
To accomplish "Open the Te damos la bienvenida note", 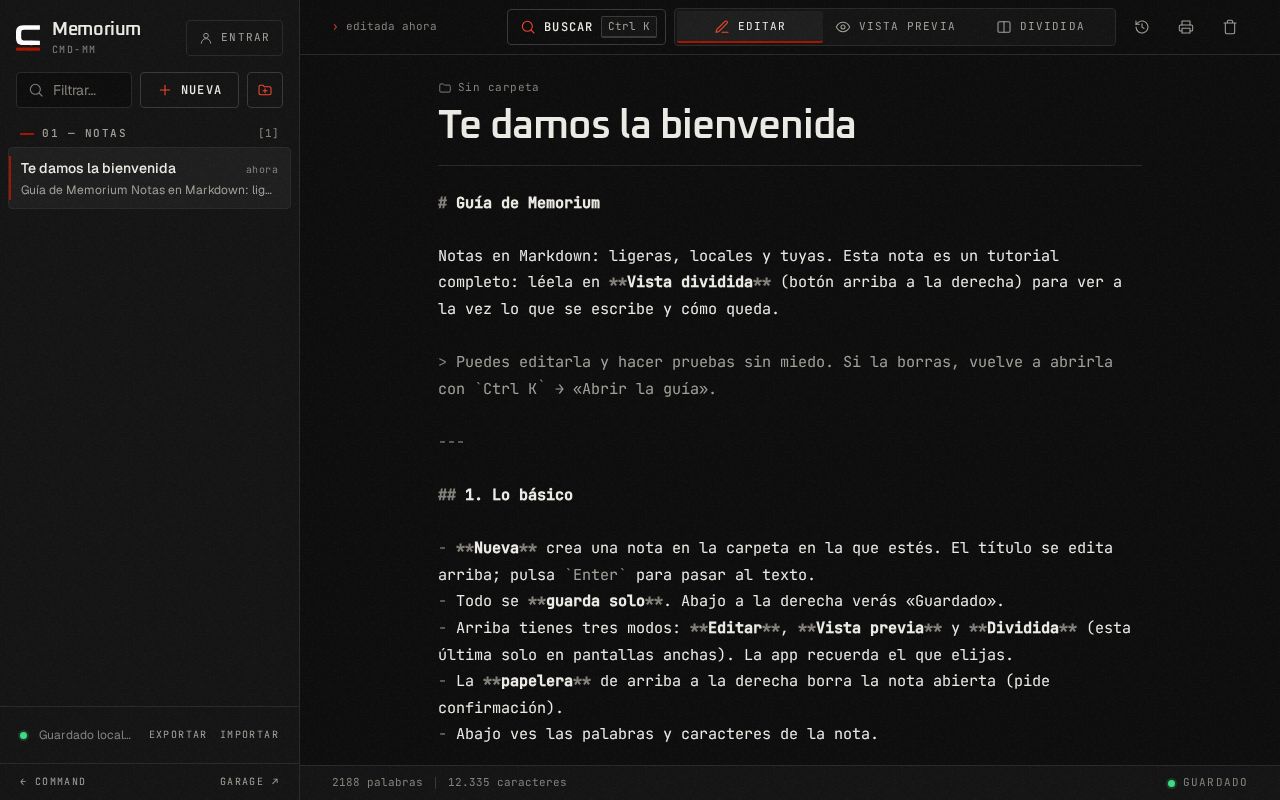I will (149, 178).
